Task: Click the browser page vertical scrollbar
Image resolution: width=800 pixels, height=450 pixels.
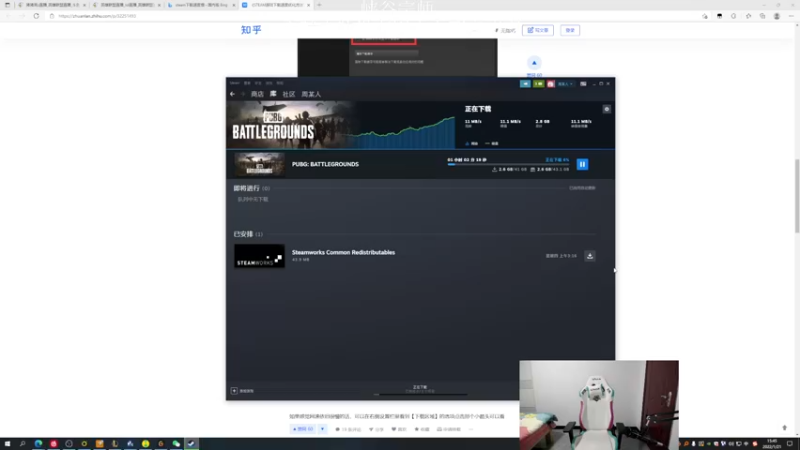Action: [x=797, y=195]
